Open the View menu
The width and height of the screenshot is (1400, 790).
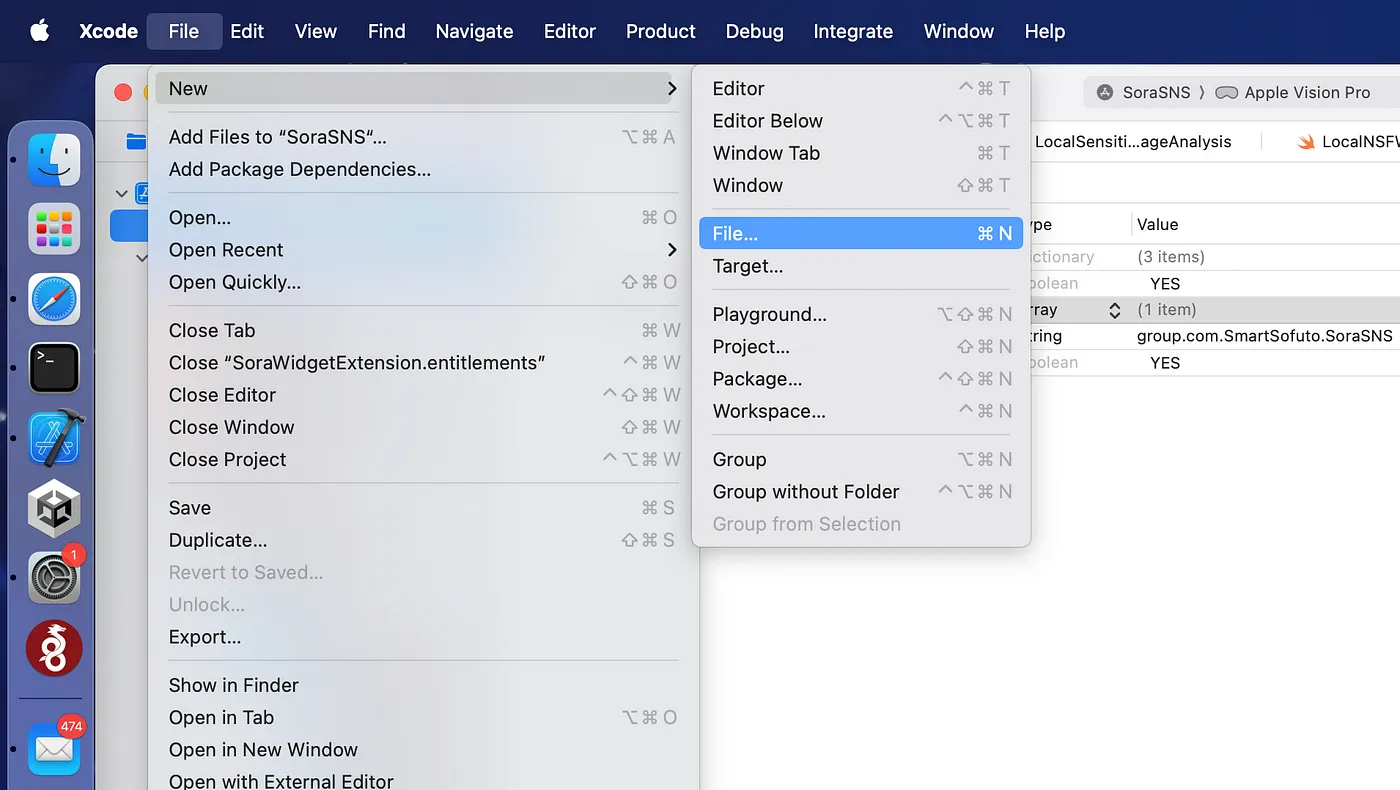click(316, 31)
